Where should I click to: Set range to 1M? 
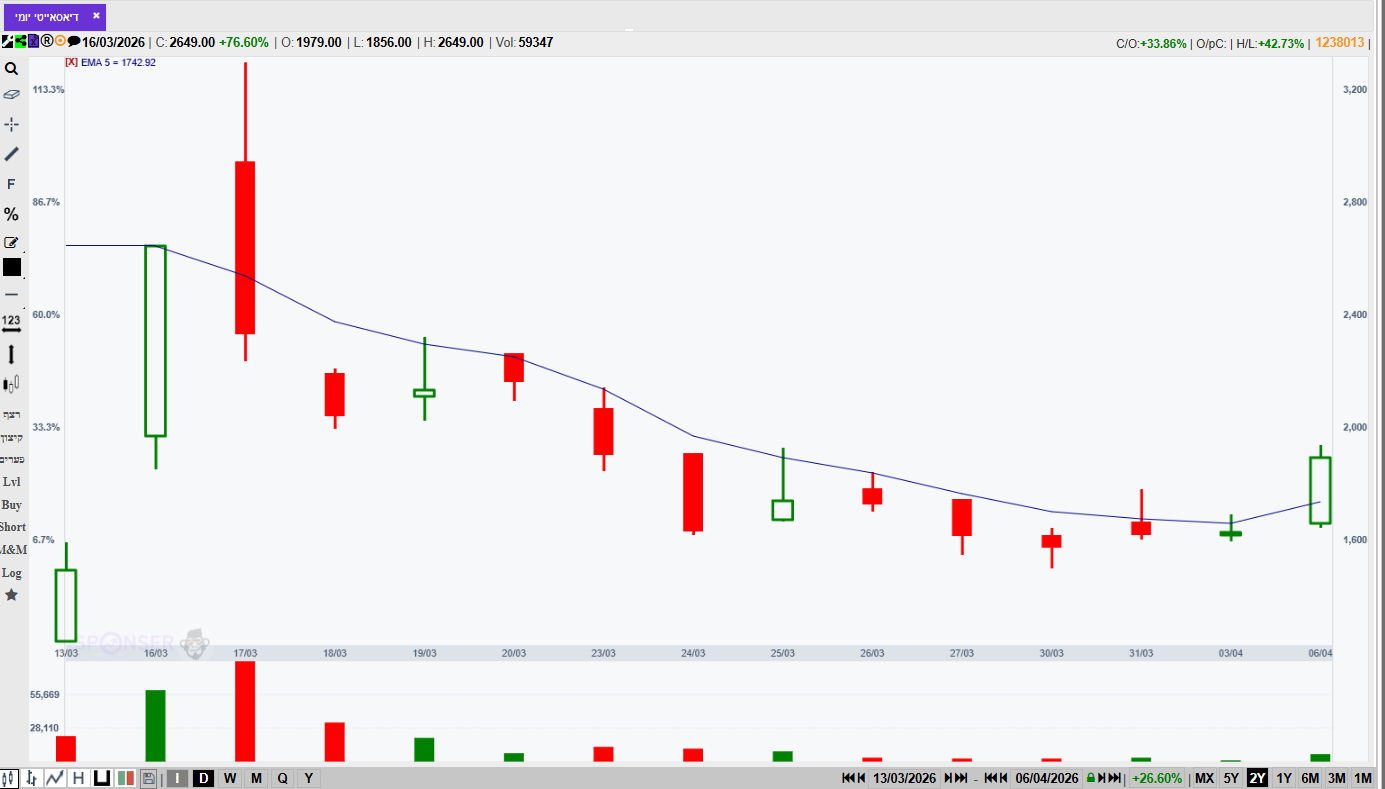click(x=1362, y=778)
